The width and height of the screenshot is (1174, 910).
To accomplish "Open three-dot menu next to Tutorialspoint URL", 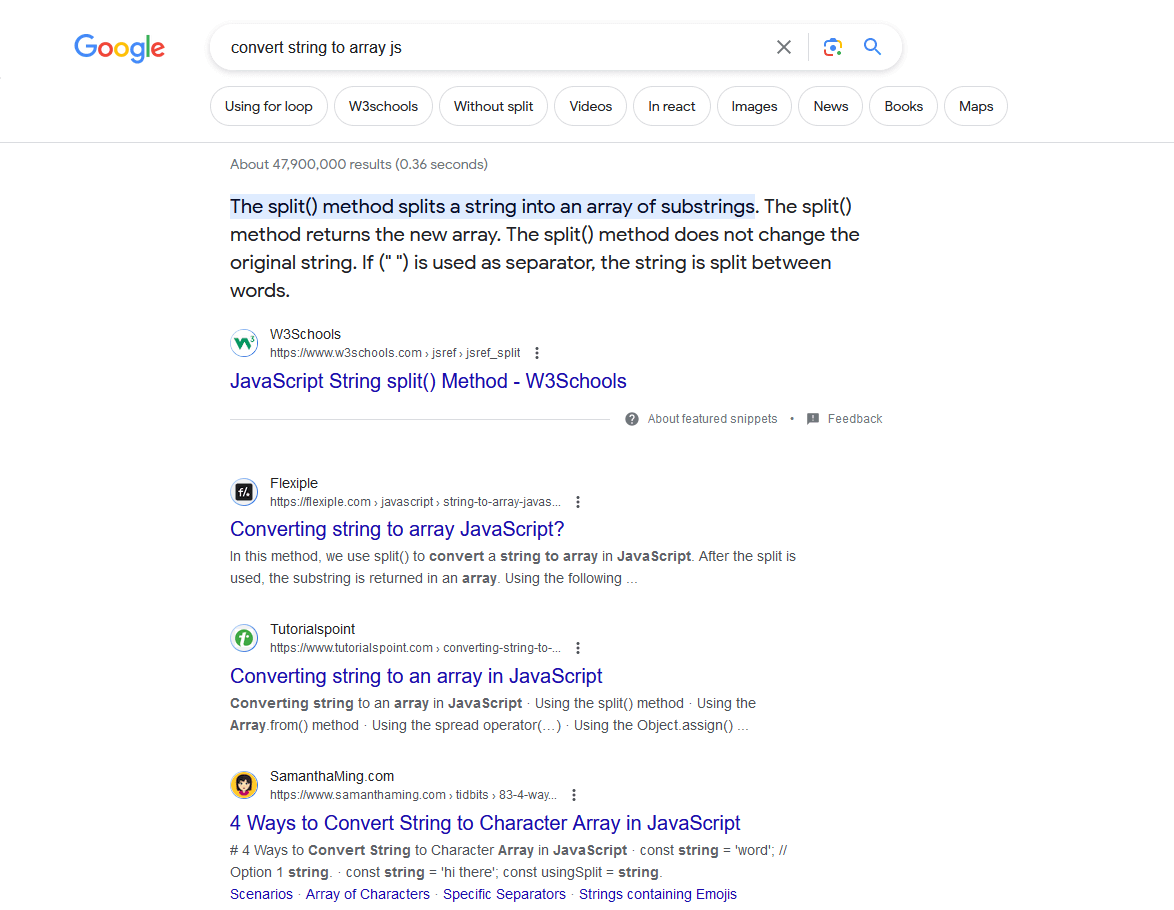I will 577,648.
